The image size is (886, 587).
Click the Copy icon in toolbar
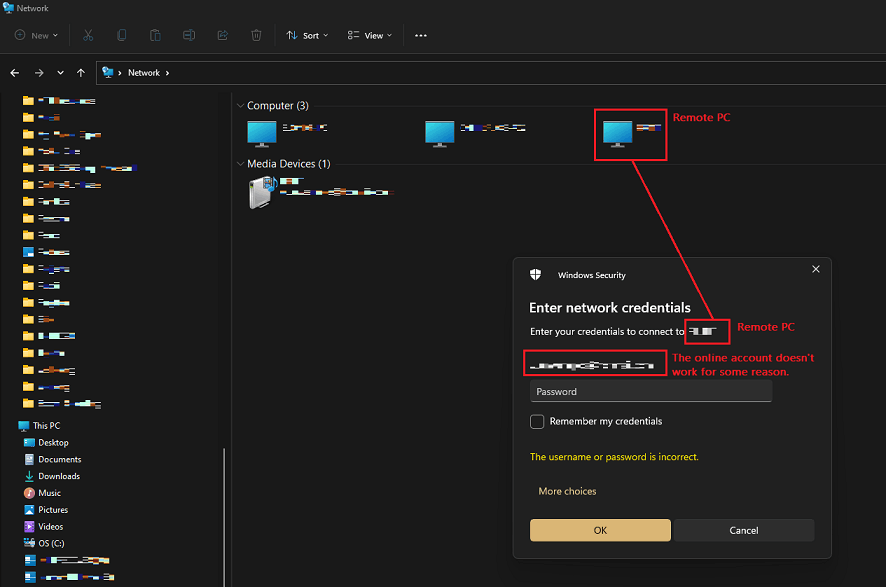(121, 35)
